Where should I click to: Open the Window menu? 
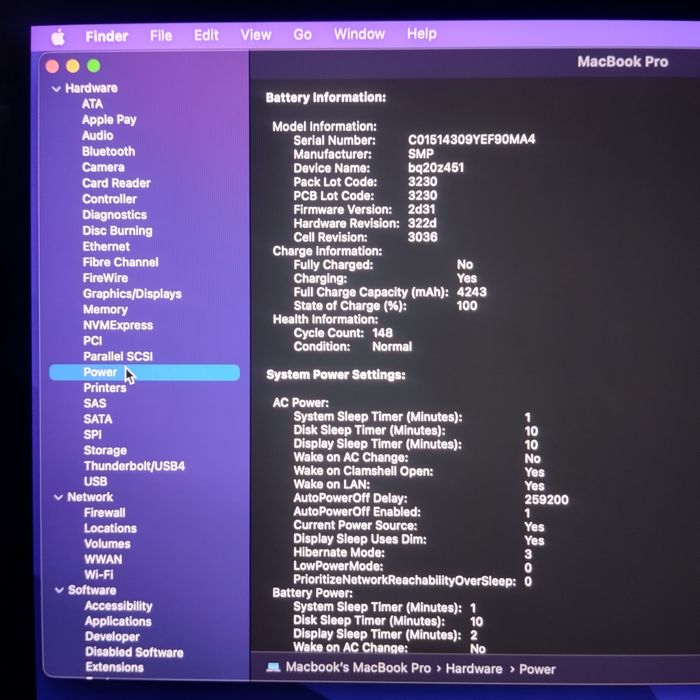click(359, 34)
